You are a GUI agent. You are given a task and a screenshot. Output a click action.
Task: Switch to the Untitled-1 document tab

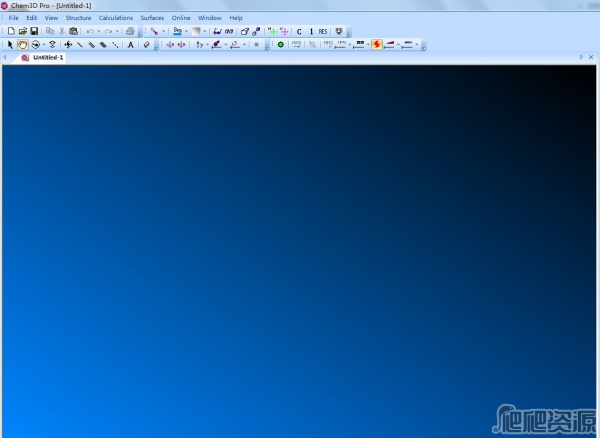(47, 58)
